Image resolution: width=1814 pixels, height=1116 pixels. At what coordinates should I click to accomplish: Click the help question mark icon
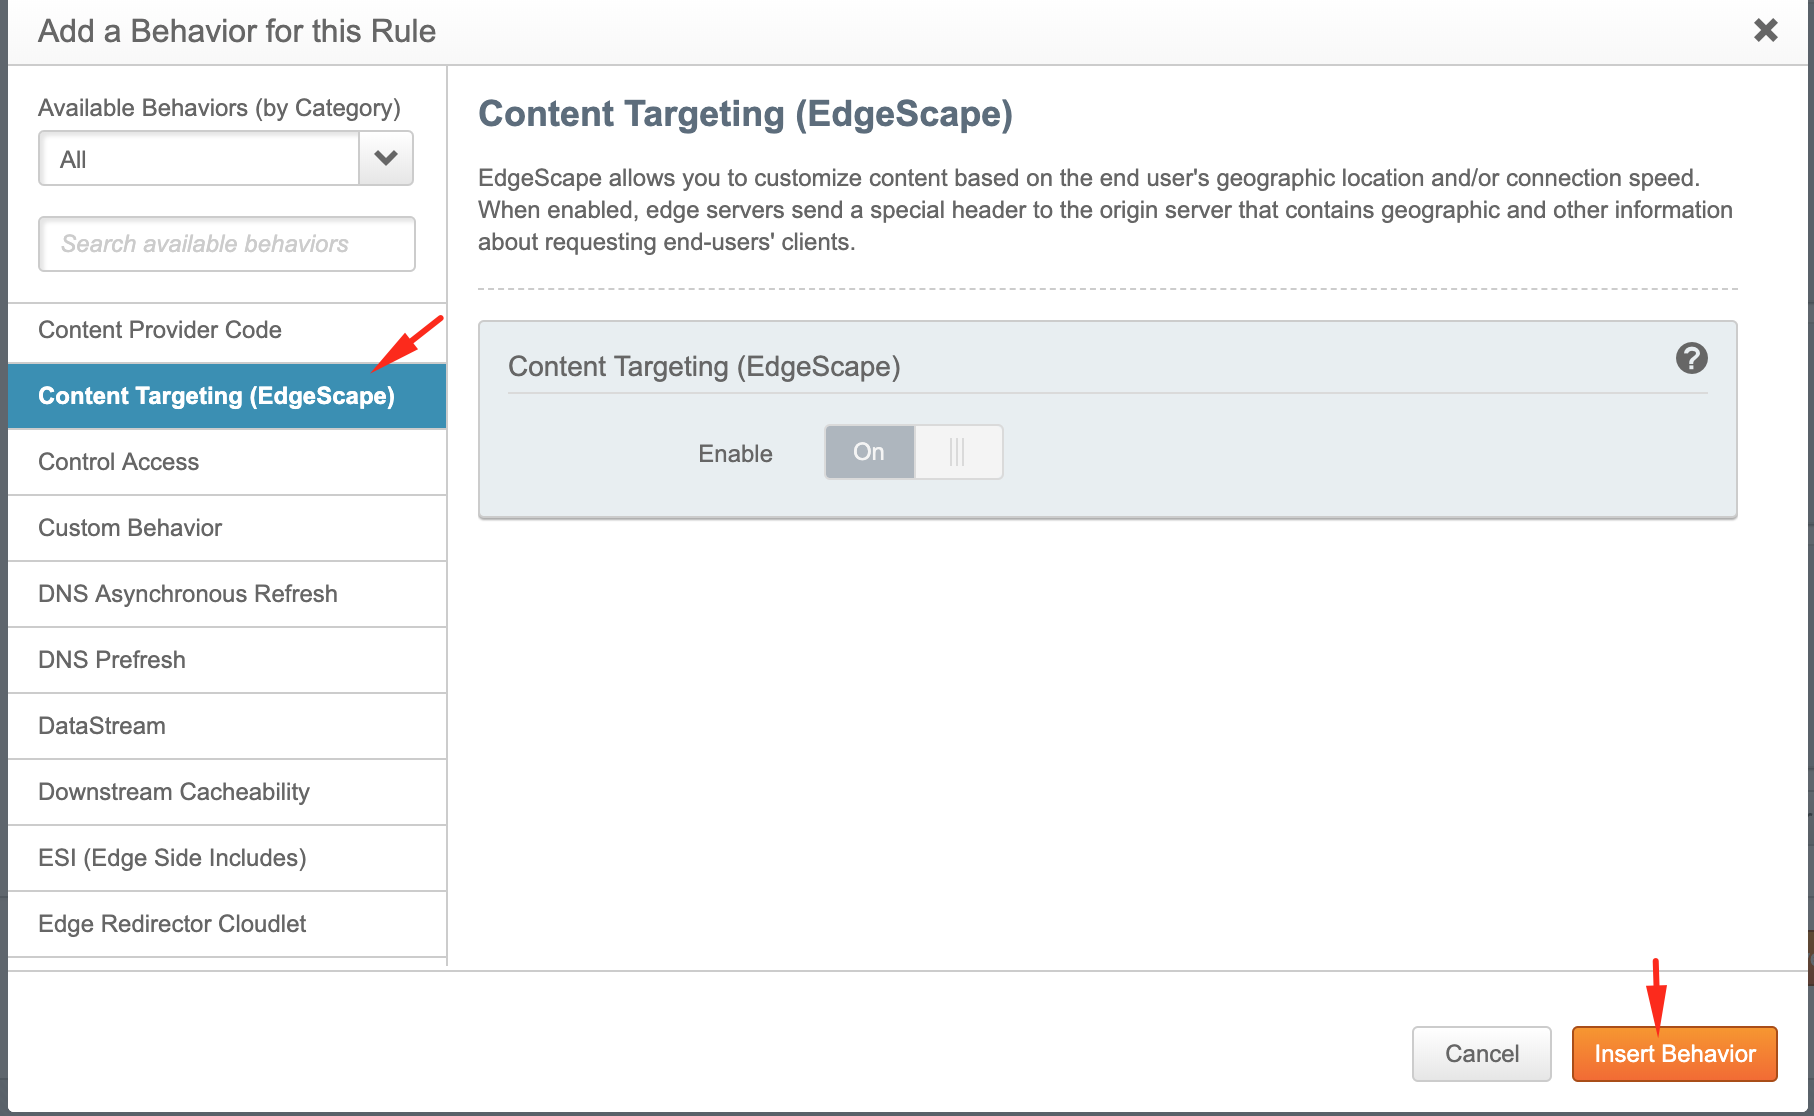pos(1691,358)
